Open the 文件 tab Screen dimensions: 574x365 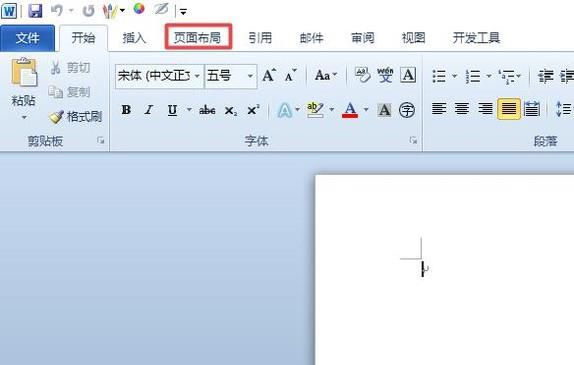click(x=27, y=38)
